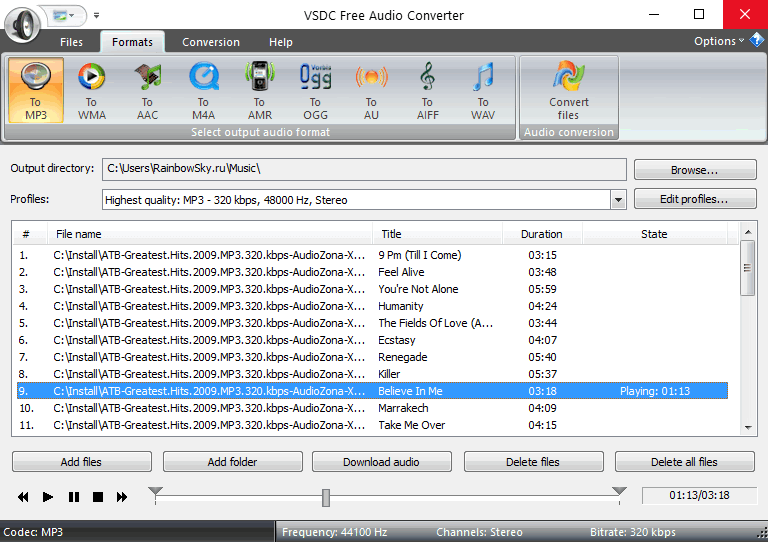768x542 pixels.
Task: Click the Play button
Action: [48, 497]
